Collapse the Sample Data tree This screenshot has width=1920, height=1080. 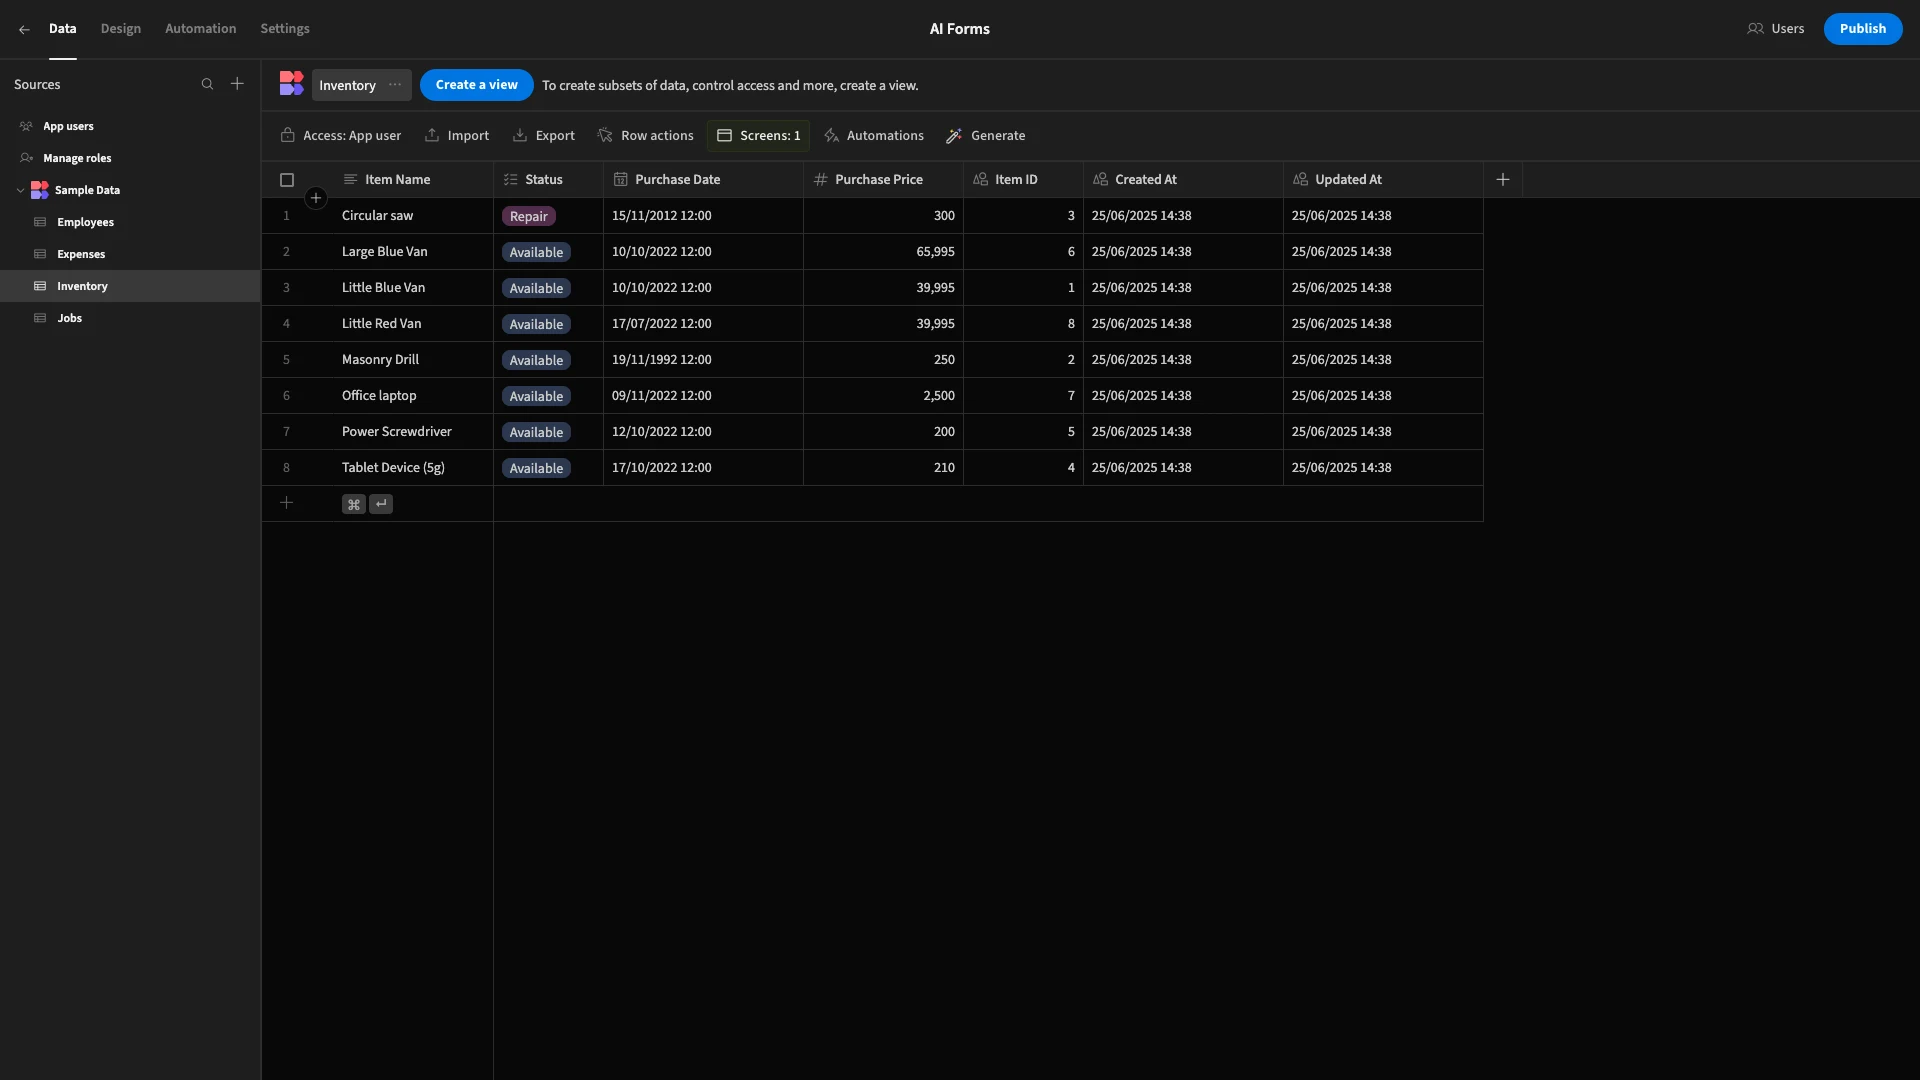click(20, 190)
